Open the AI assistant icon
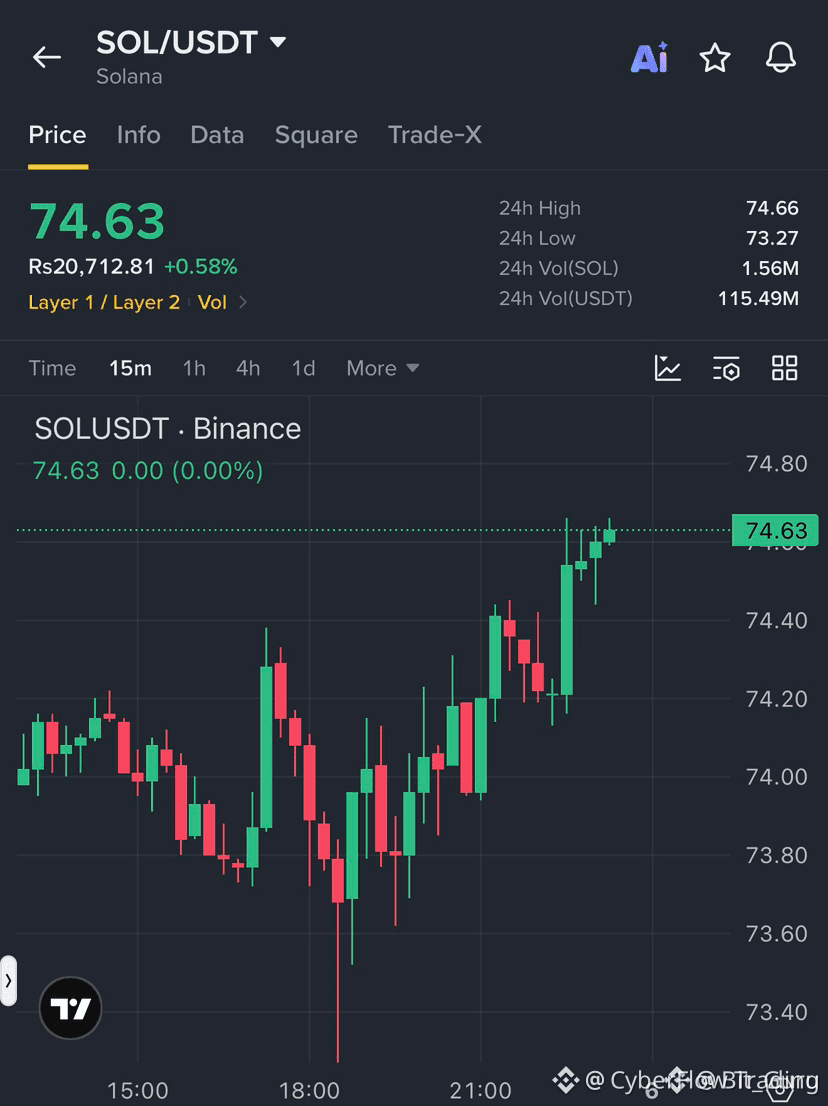The height and width of the screenshot is (1106, 828). 650,57
